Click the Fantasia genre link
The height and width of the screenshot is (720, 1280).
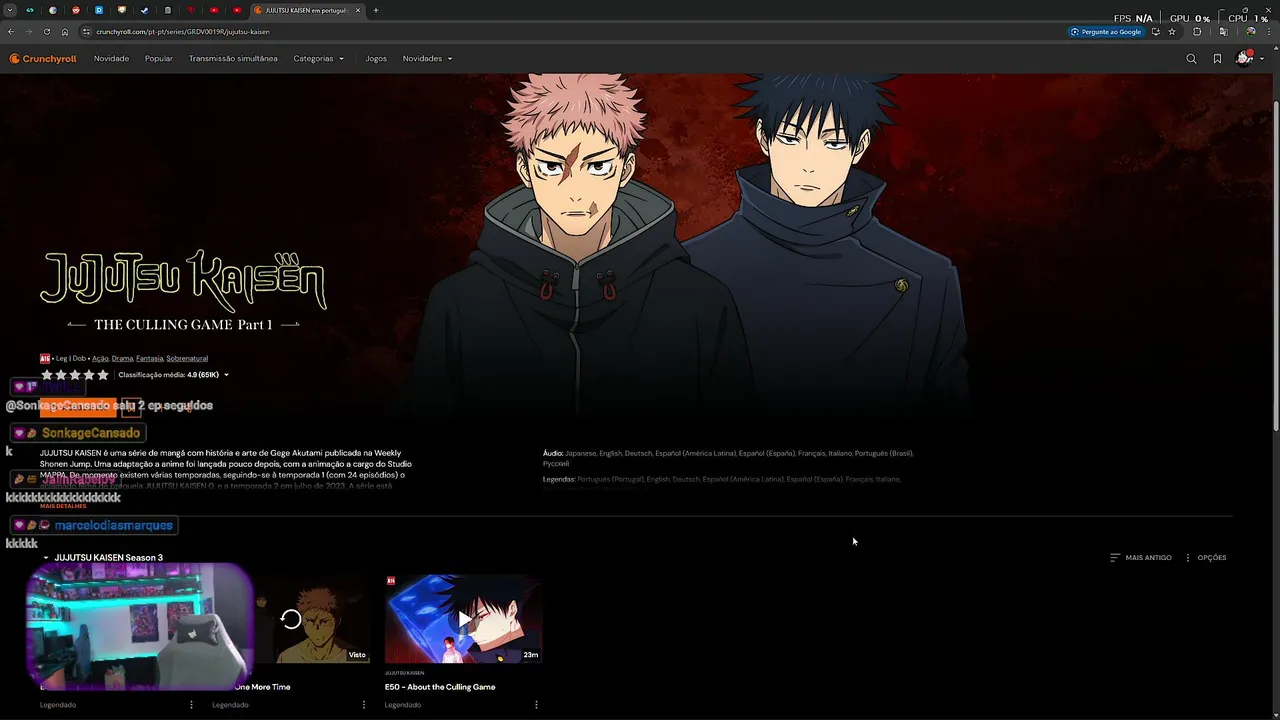coord(149,358)
